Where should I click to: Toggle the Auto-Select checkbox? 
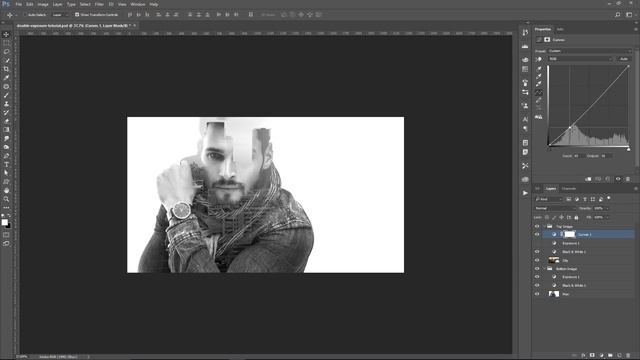pos(25,15)
